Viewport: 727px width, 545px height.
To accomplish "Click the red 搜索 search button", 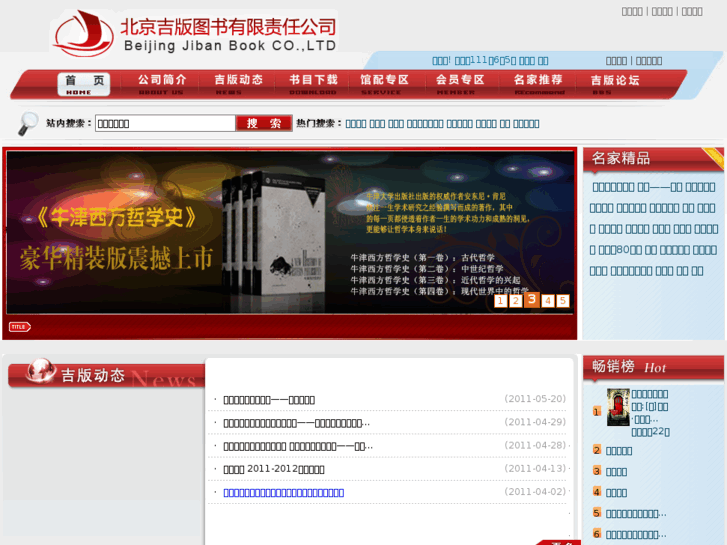I will point(264,123).
